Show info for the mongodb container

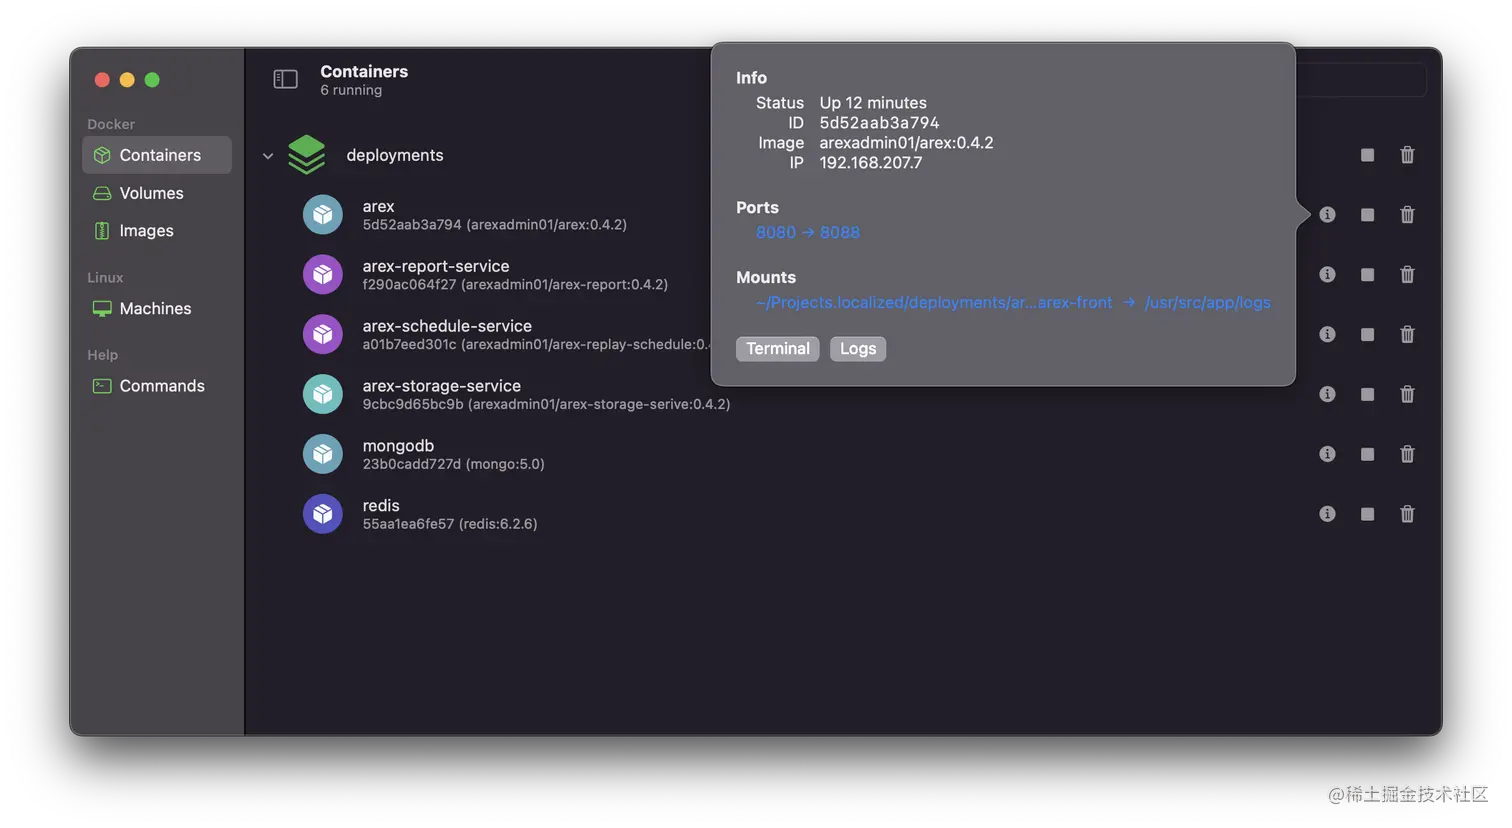1327,455
